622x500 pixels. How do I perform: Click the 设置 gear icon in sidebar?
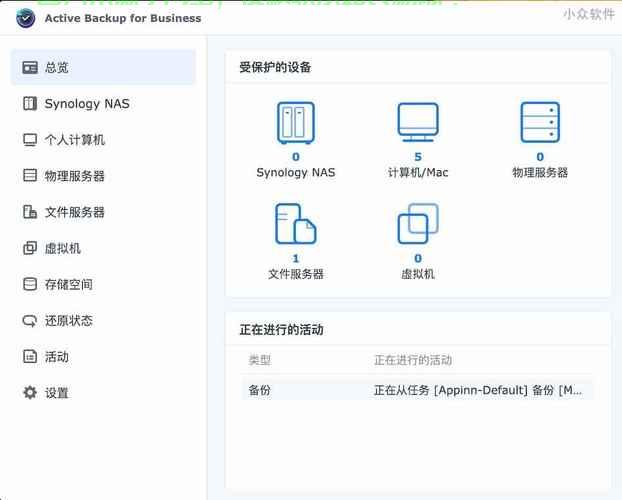pos(30,392)
